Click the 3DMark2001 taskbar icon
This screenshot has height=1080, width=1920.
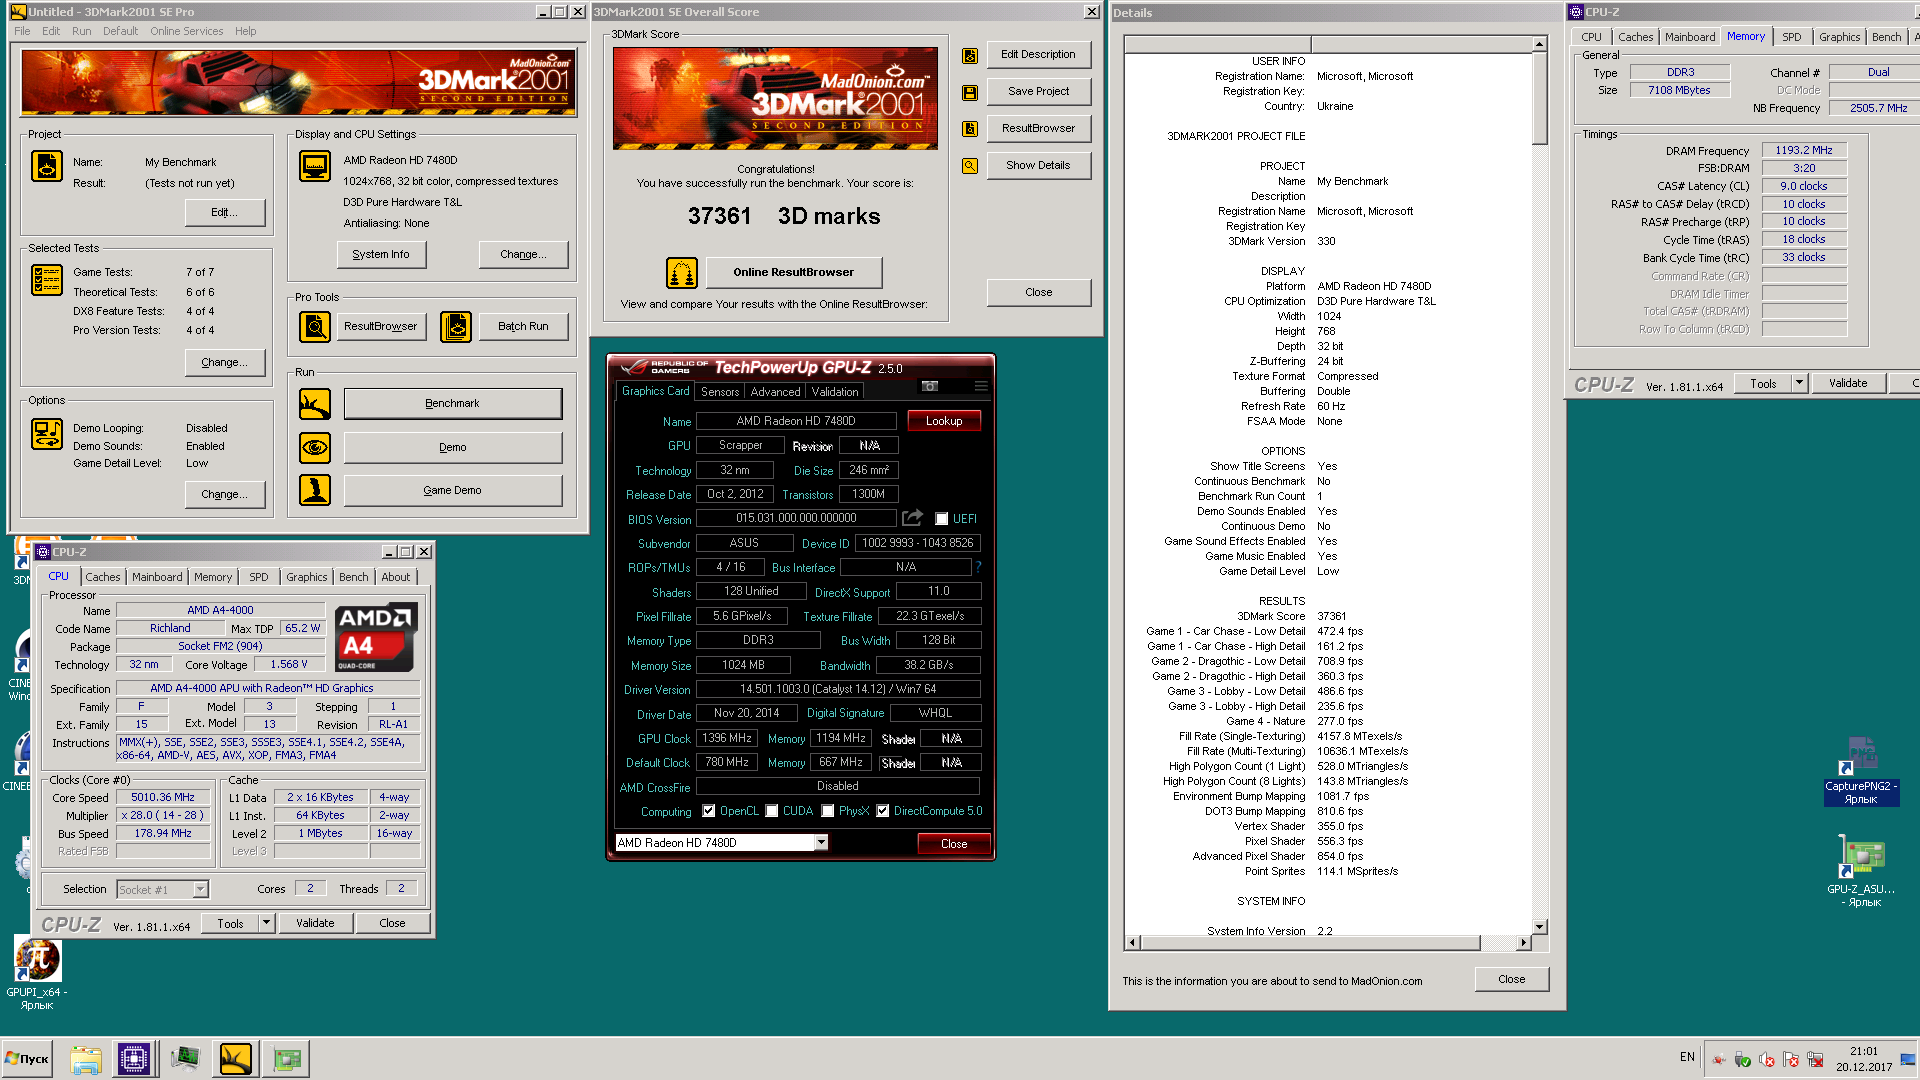coord(236,1059)
